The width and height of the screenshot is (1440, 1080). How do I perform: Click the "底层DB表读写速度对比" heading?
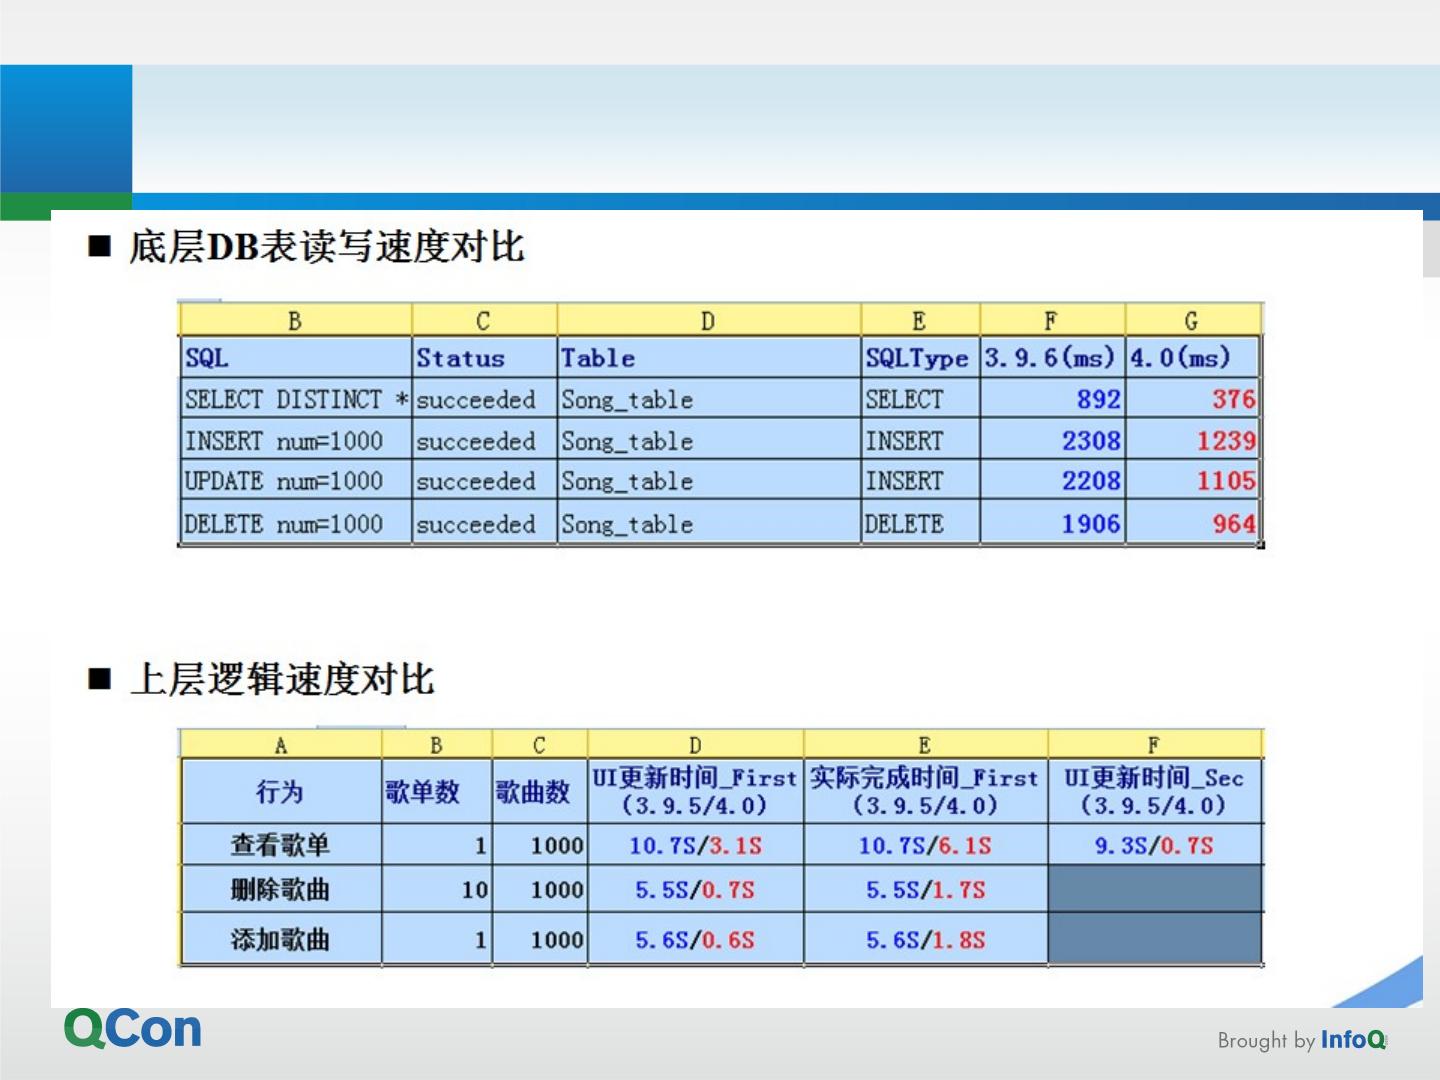point(326,247)
